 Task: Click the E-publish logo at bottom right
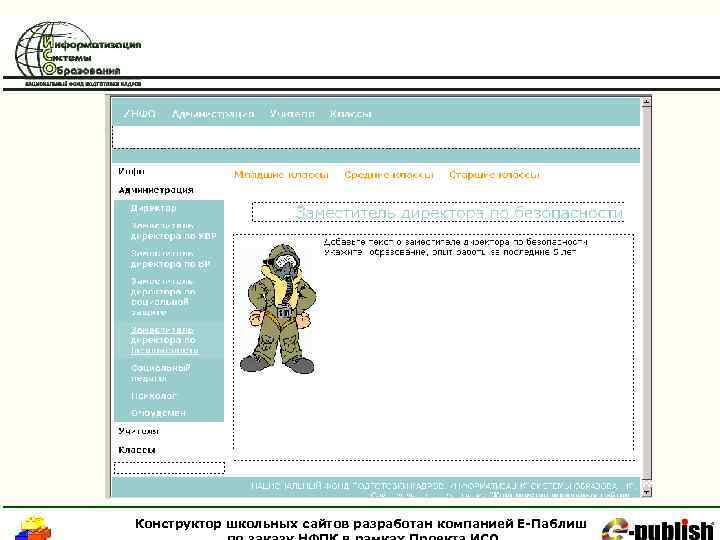pyautogui.click(x=659, y=529)
